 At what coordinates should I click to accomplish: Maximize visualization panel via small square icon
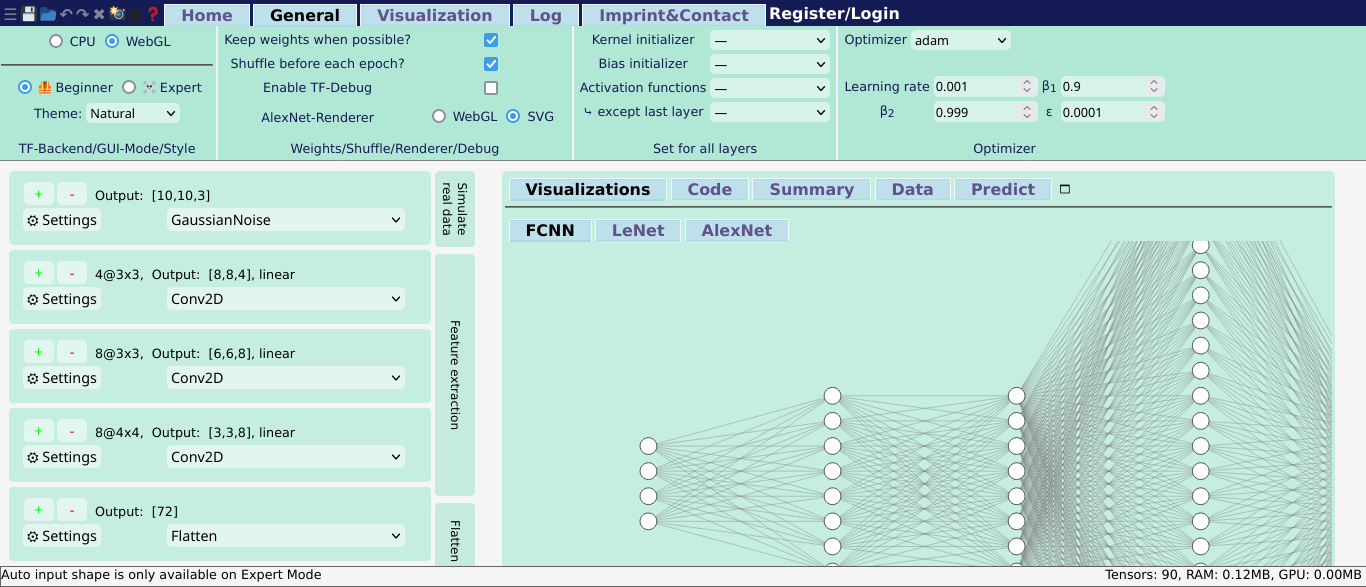tap(1065, 189)
